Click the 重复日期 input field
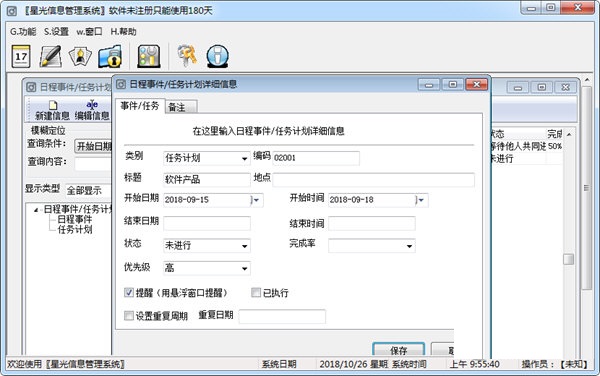Image resolution: width=600 pixels, height=376 pixels. click(282, 316)
